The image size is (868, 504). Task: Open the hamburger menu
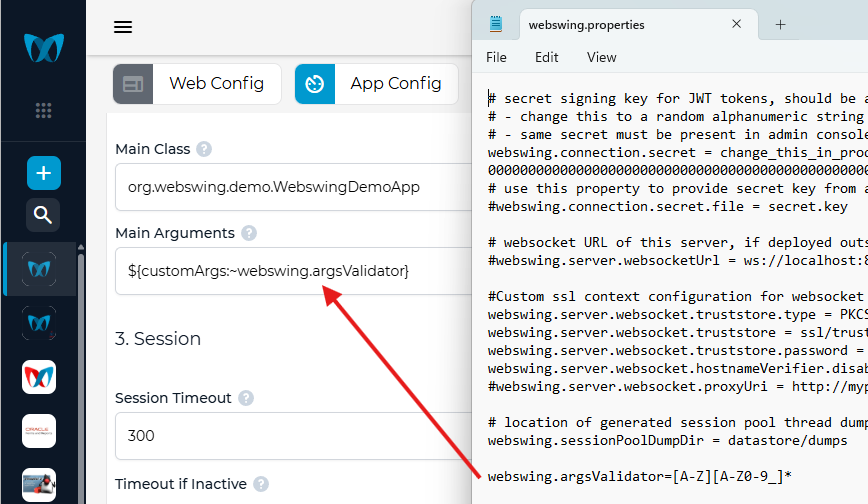[123, 27]
